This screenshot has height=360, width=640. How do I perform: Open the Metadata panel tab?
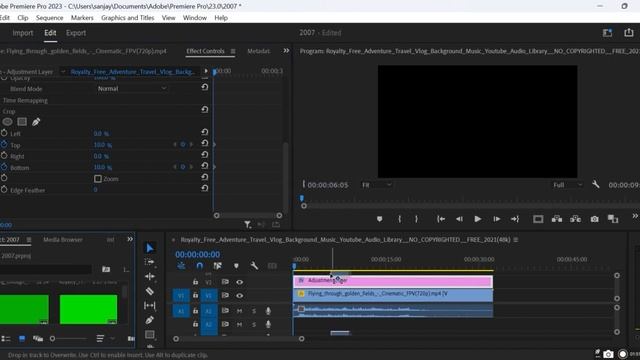pos(258,51)
